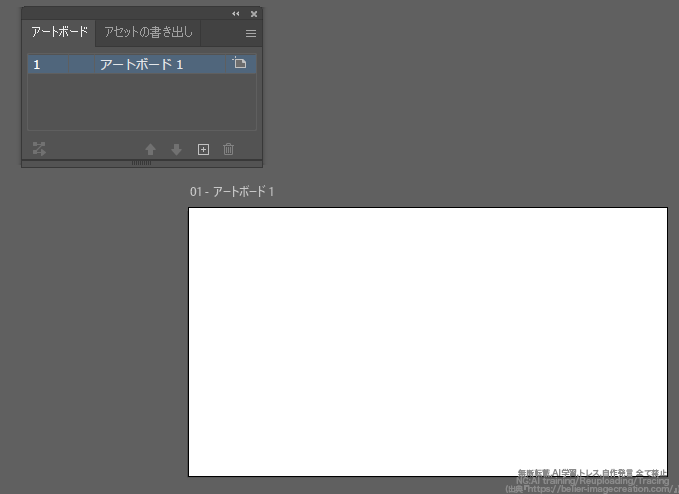Collapse the panel with double-arrow icon
Viewport: 679px width, 494px height.
coord(236,14)
